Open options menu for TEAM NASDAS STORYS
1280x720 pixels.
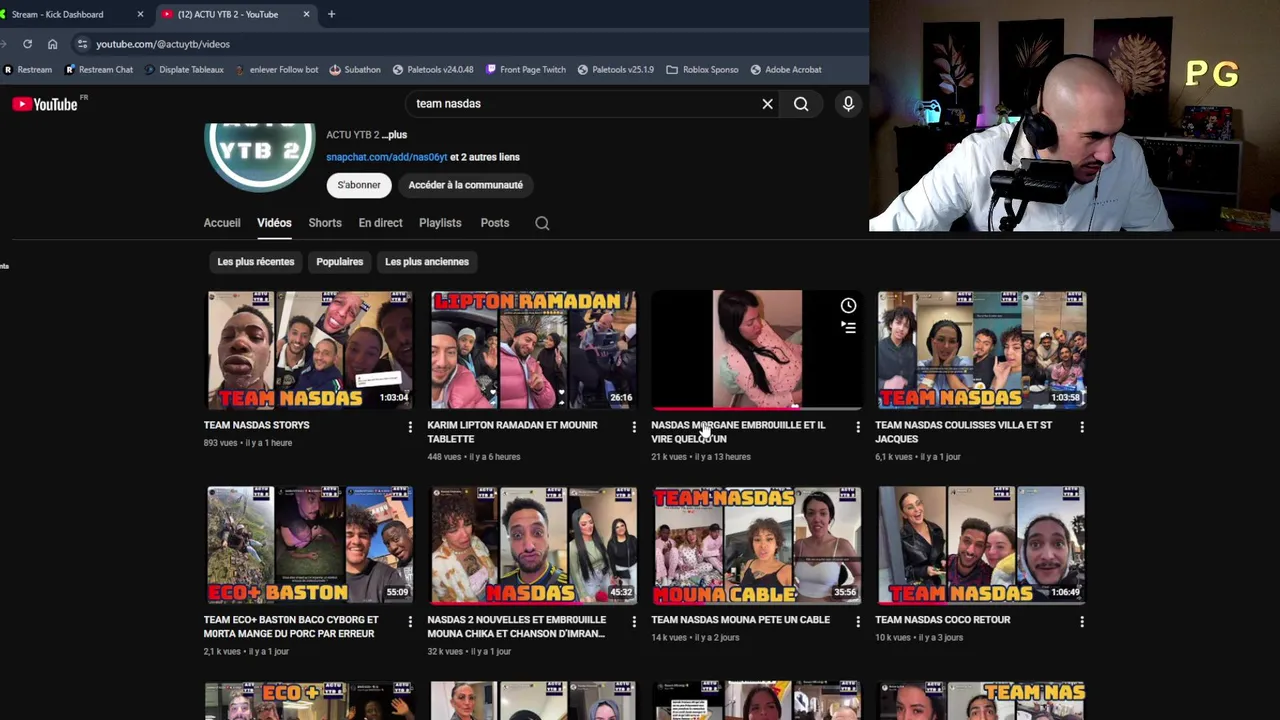pyautogui.click(x=409, y=427)
